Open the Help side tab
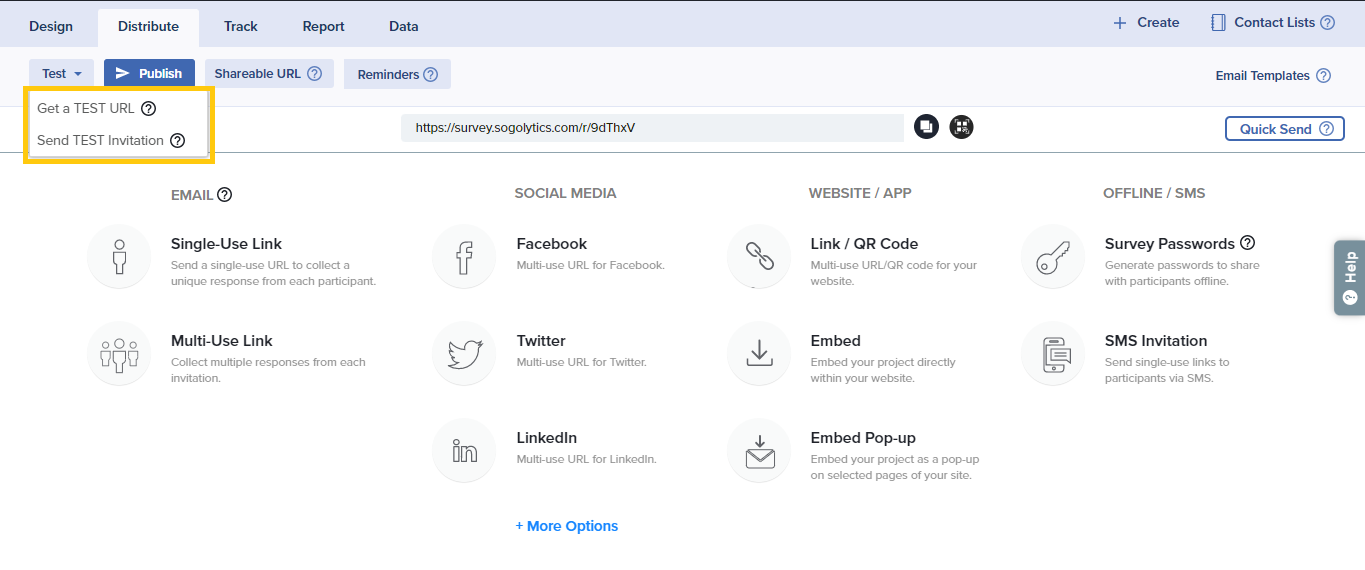 point(1349,277)
